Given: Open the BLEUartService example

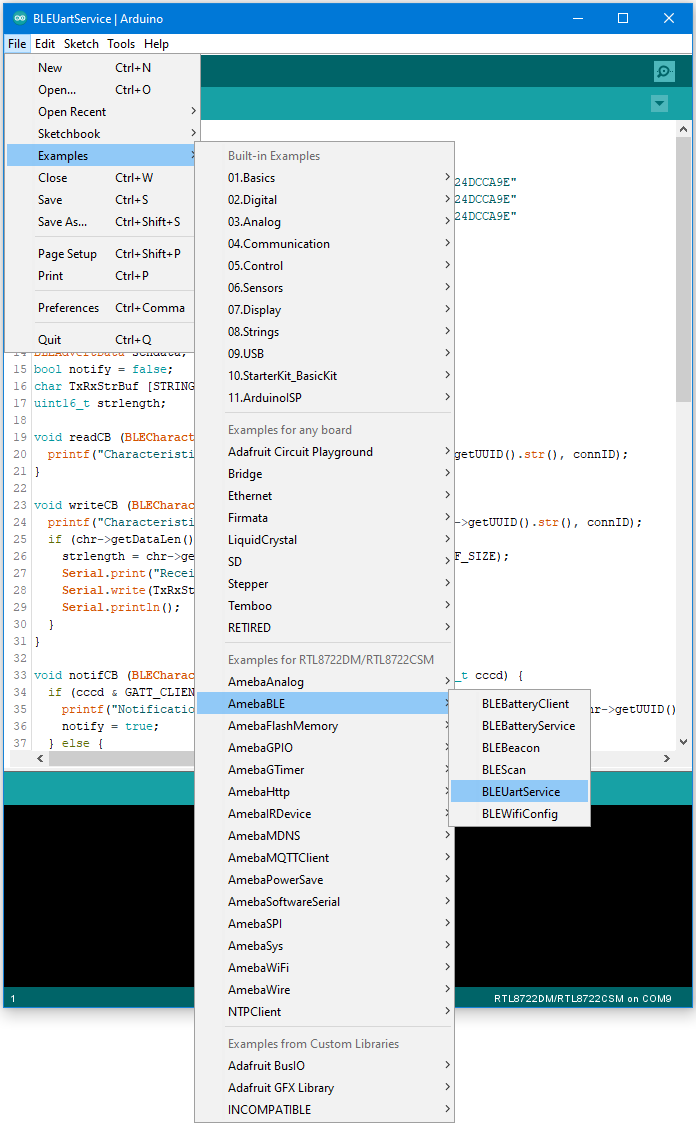Looking at the screenshot, I should [x=520, y=792].
